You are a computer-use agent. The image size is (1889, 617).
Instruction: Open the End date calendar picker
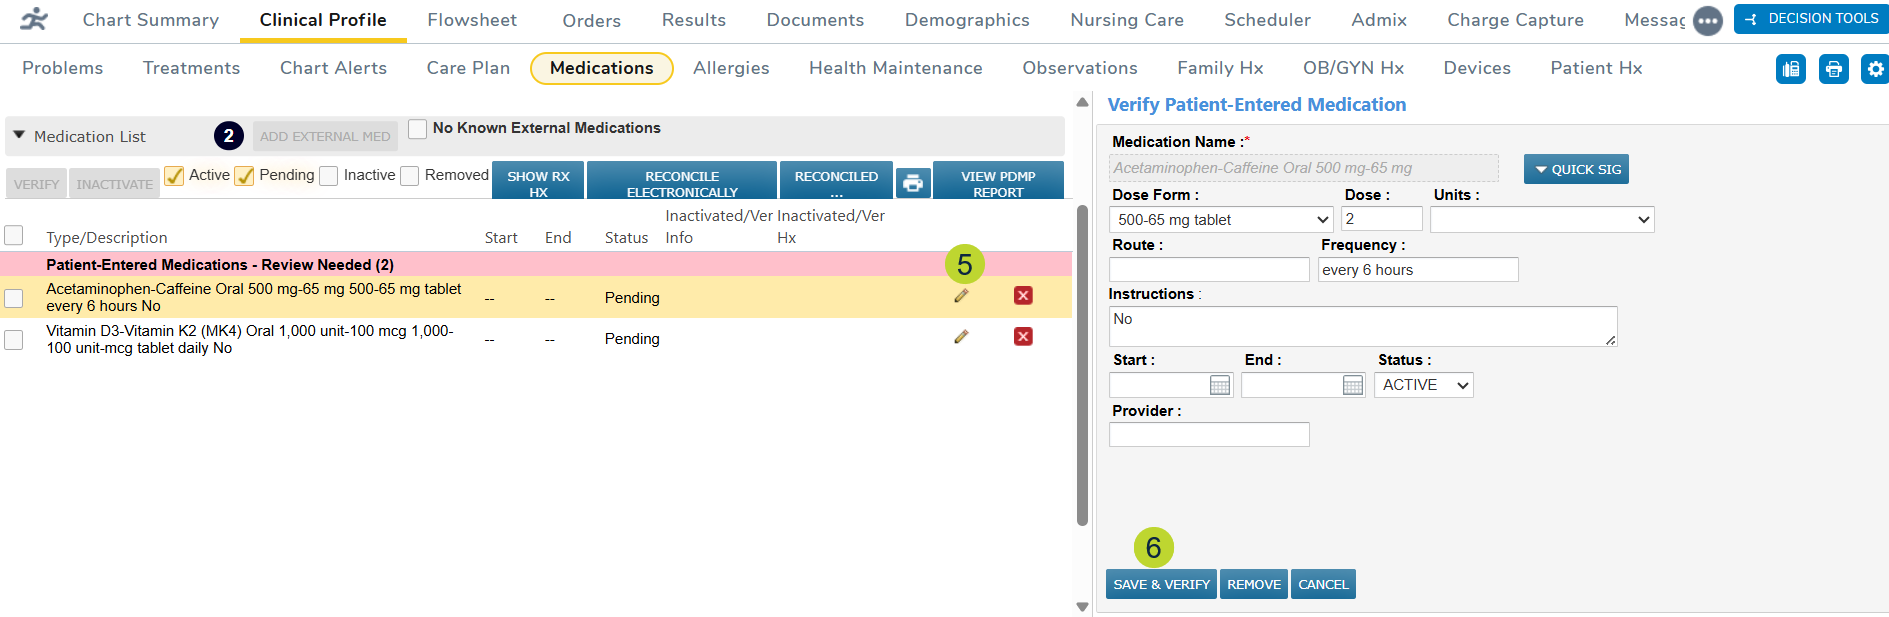(1352, 385)
